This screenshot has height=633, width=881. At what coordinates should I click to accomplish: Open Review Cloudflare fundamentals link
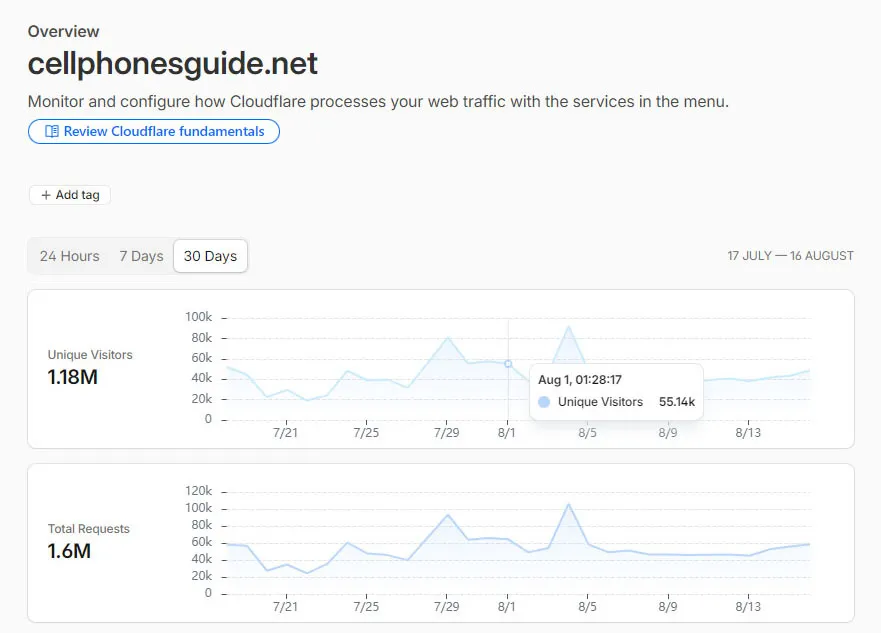point(153,131)
